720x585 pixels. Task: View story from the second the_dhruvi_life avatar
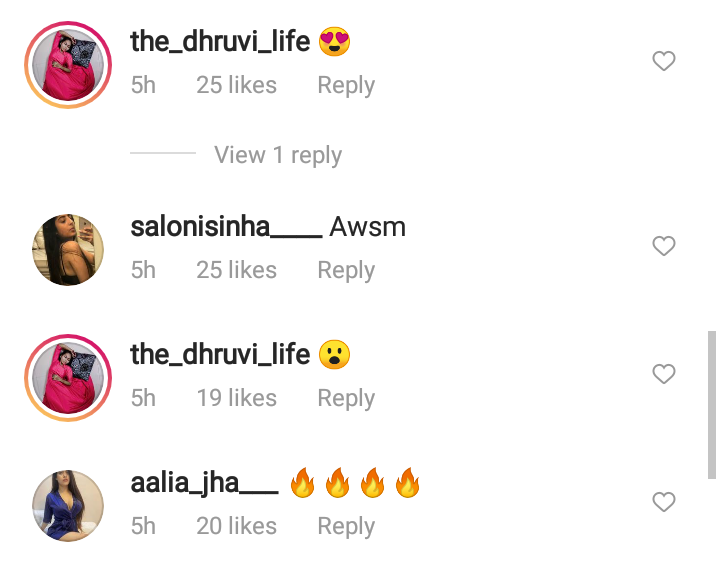click(x=68, y=378)
